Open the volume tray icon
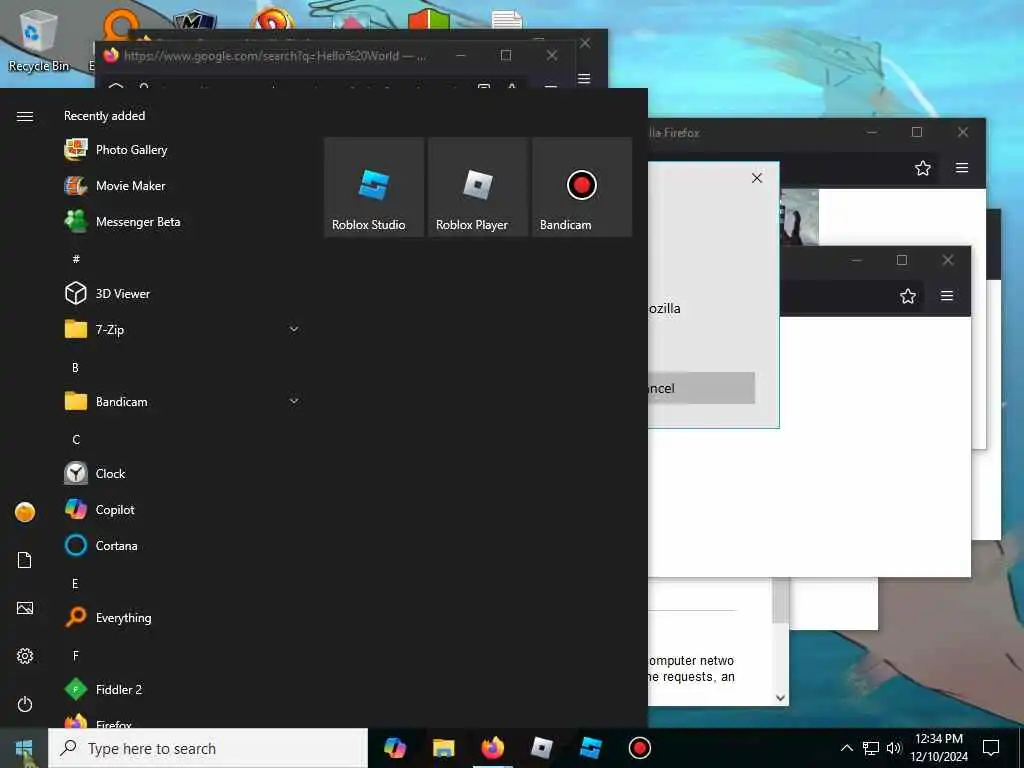The height and width of the screenshot is (768, 1024). 893,748
